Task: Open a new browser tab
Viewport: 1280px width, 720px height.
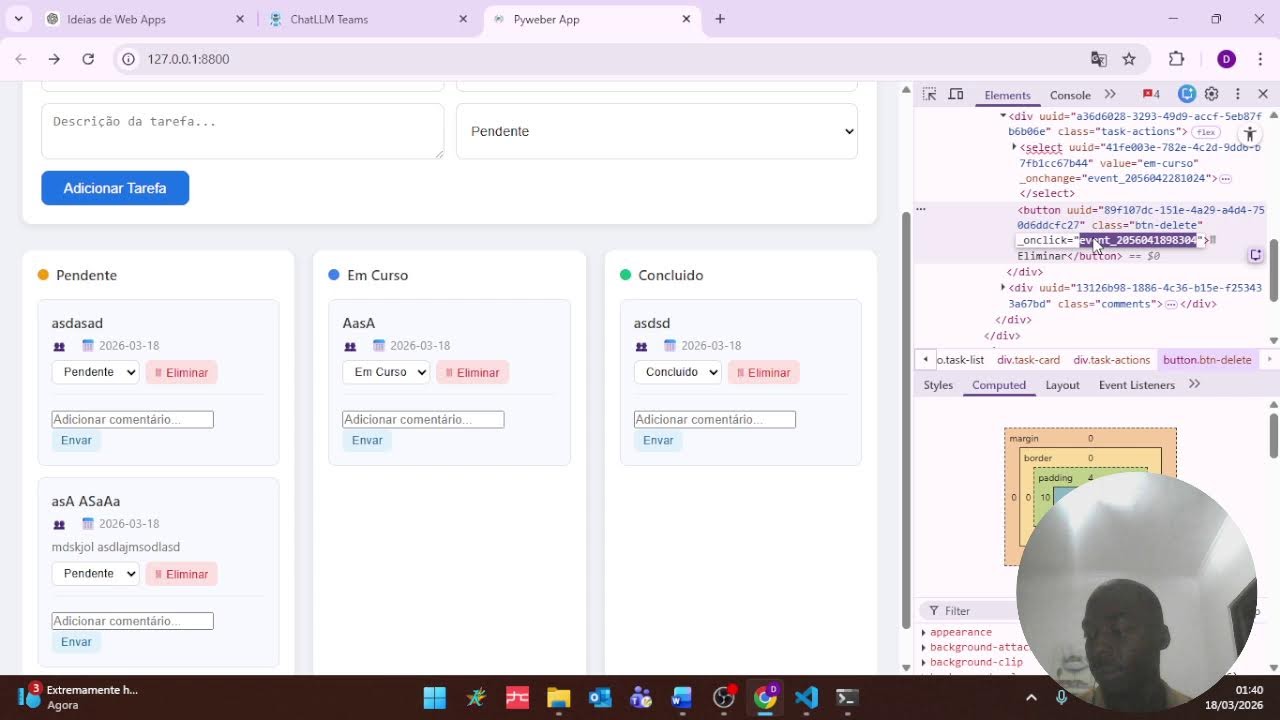Action: click(x=720, y=19)
